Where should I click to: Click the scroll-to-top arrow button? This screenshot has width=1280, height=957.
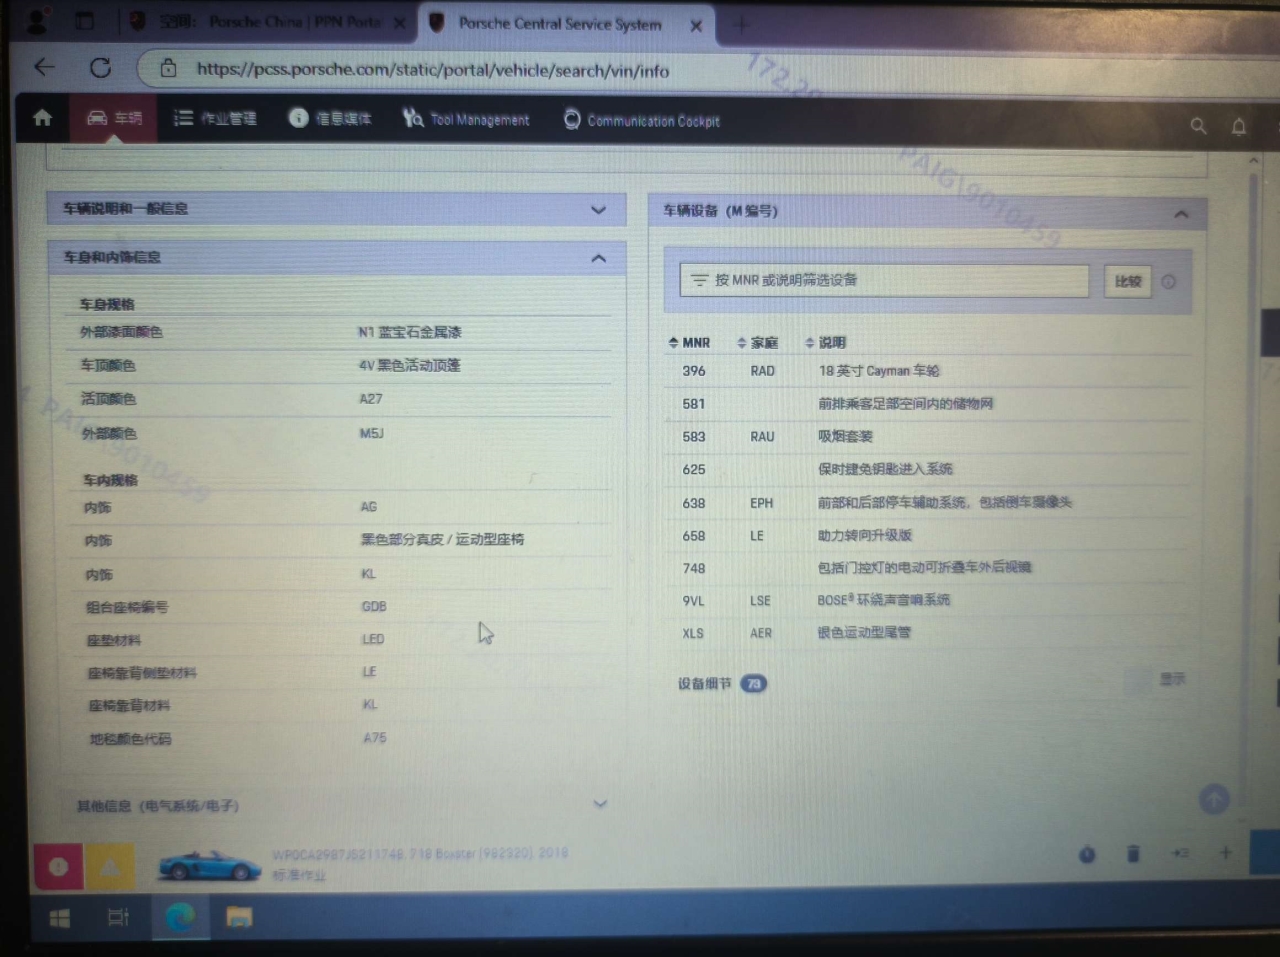click(x=1214, y=799)
